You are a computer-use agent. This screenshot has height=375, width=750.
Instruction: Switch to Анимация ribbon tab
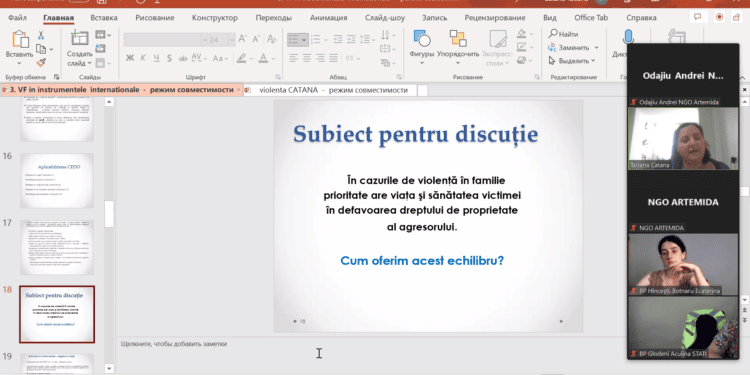click(x=328, y=18)
